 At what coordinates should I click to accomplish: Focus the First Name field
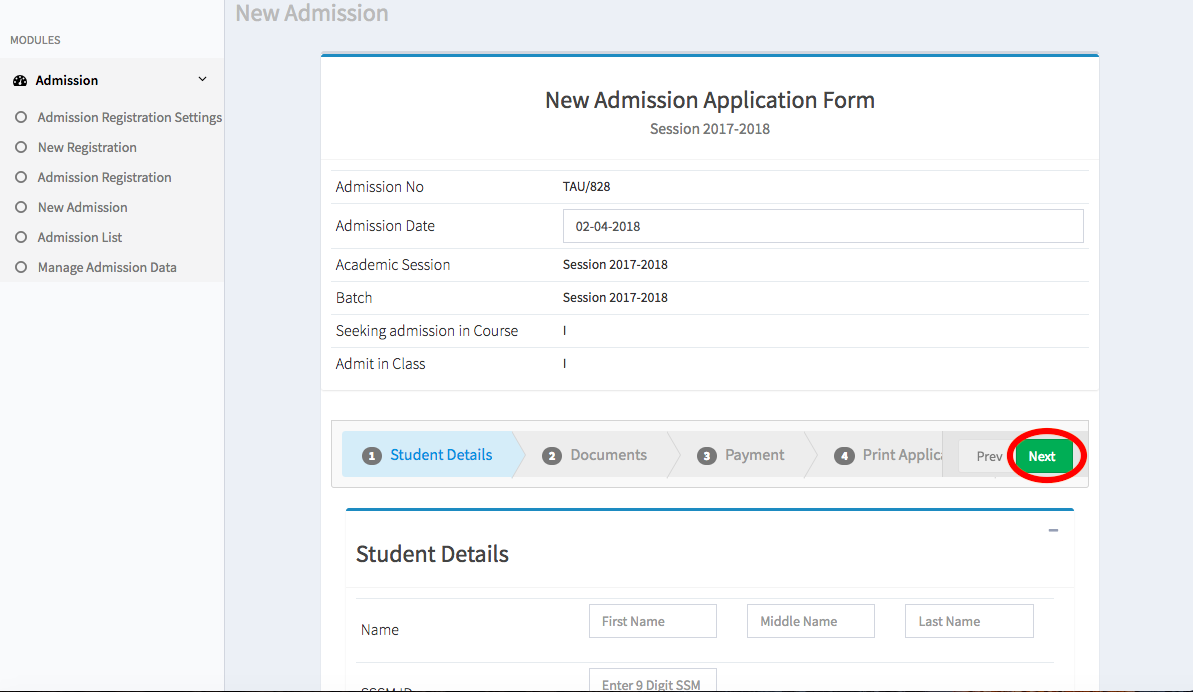coord(653,621)
